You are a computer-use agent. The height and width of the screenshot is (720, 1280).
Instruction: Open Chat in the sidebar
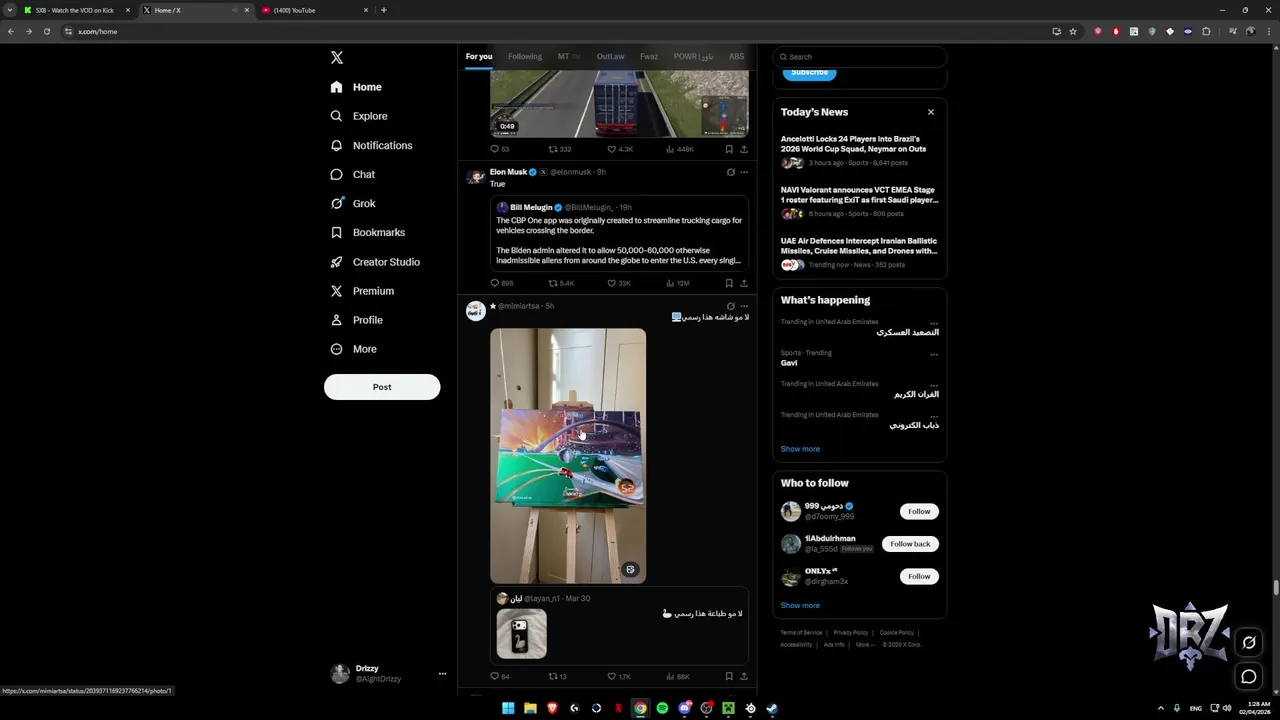(352, 174)
